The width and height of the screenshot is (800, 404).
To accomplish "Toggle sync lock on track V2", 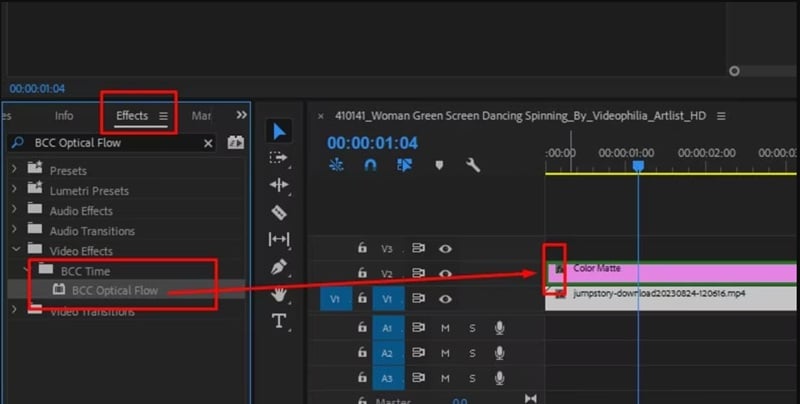I will point(418,273).
